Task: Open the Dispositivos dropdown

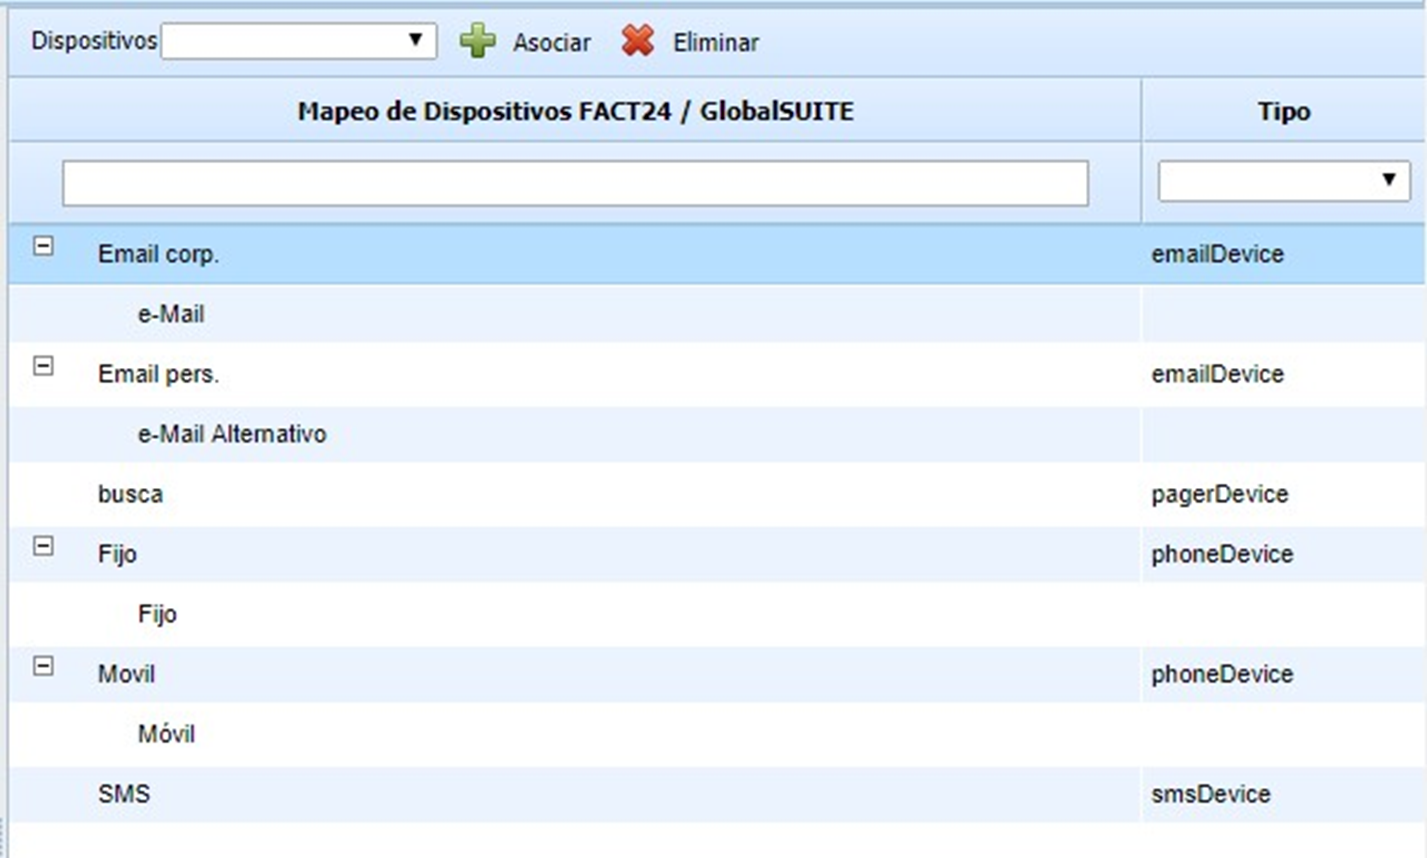Action: (298, 41)
